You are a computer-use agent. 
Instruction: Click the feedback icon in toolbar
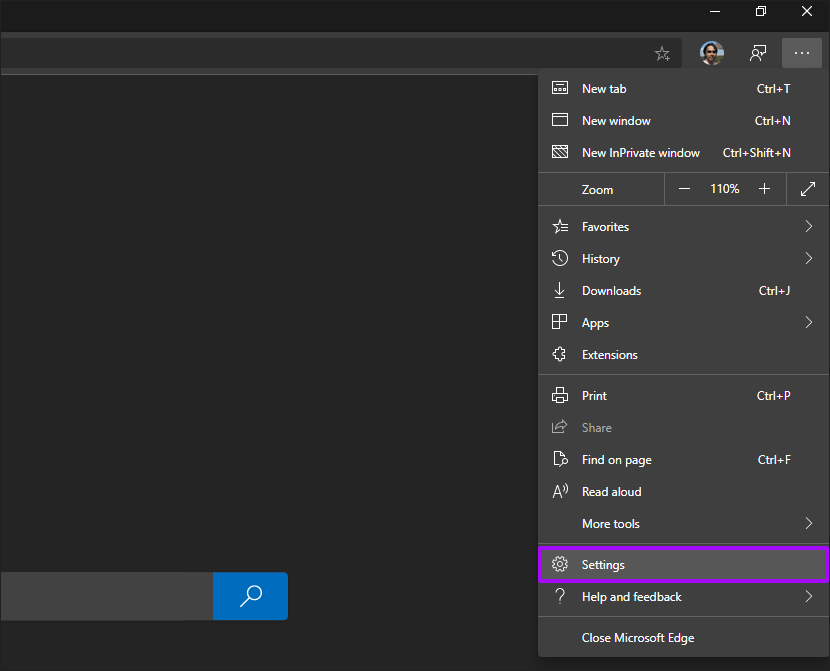(759, 53)
